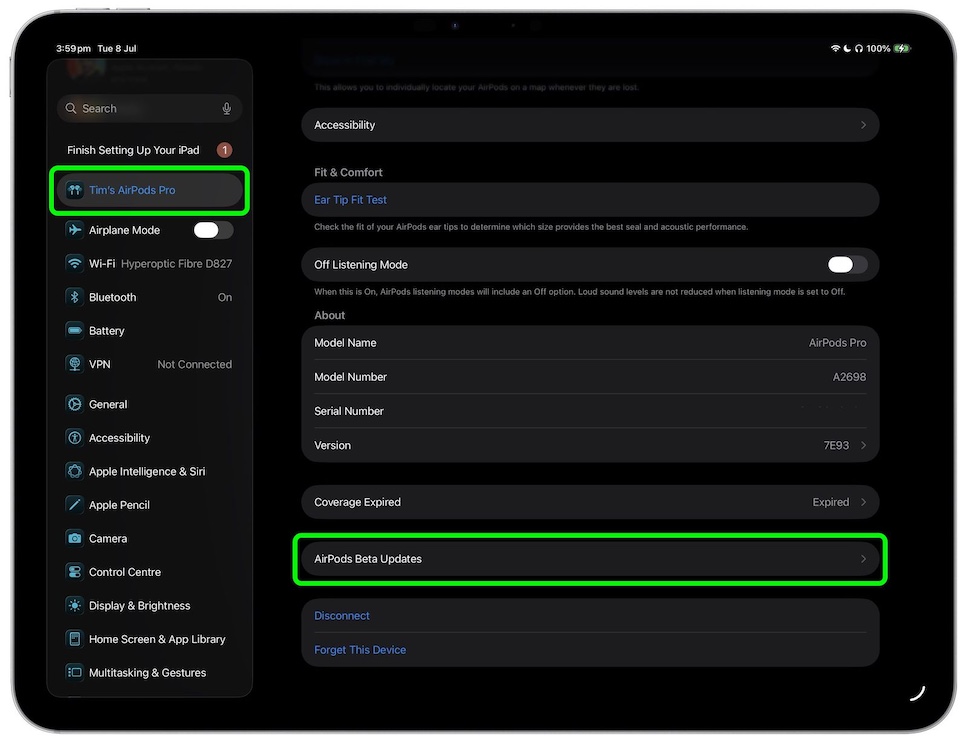The image size is (968, 742).
Task: Open Bluetooth settings via its icon
Action: [x=74, y=297]
